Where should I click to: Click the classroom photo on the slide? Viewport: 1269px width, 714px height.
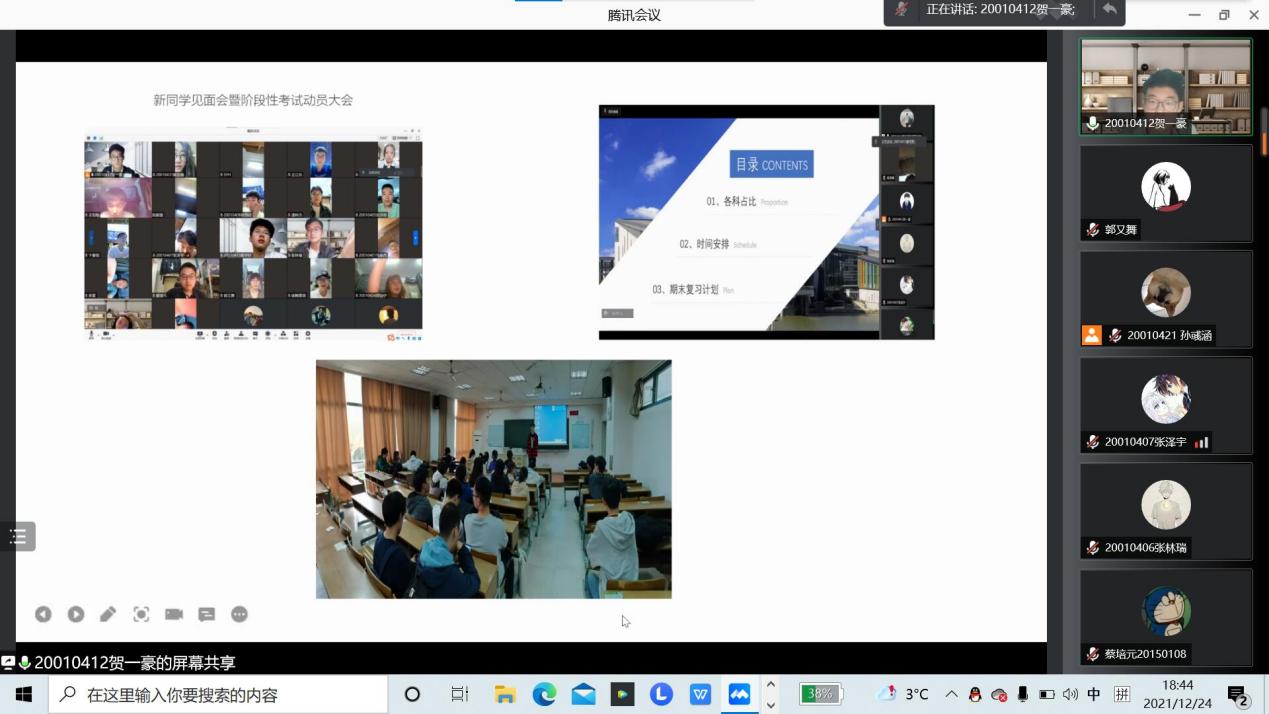[493, 479]
